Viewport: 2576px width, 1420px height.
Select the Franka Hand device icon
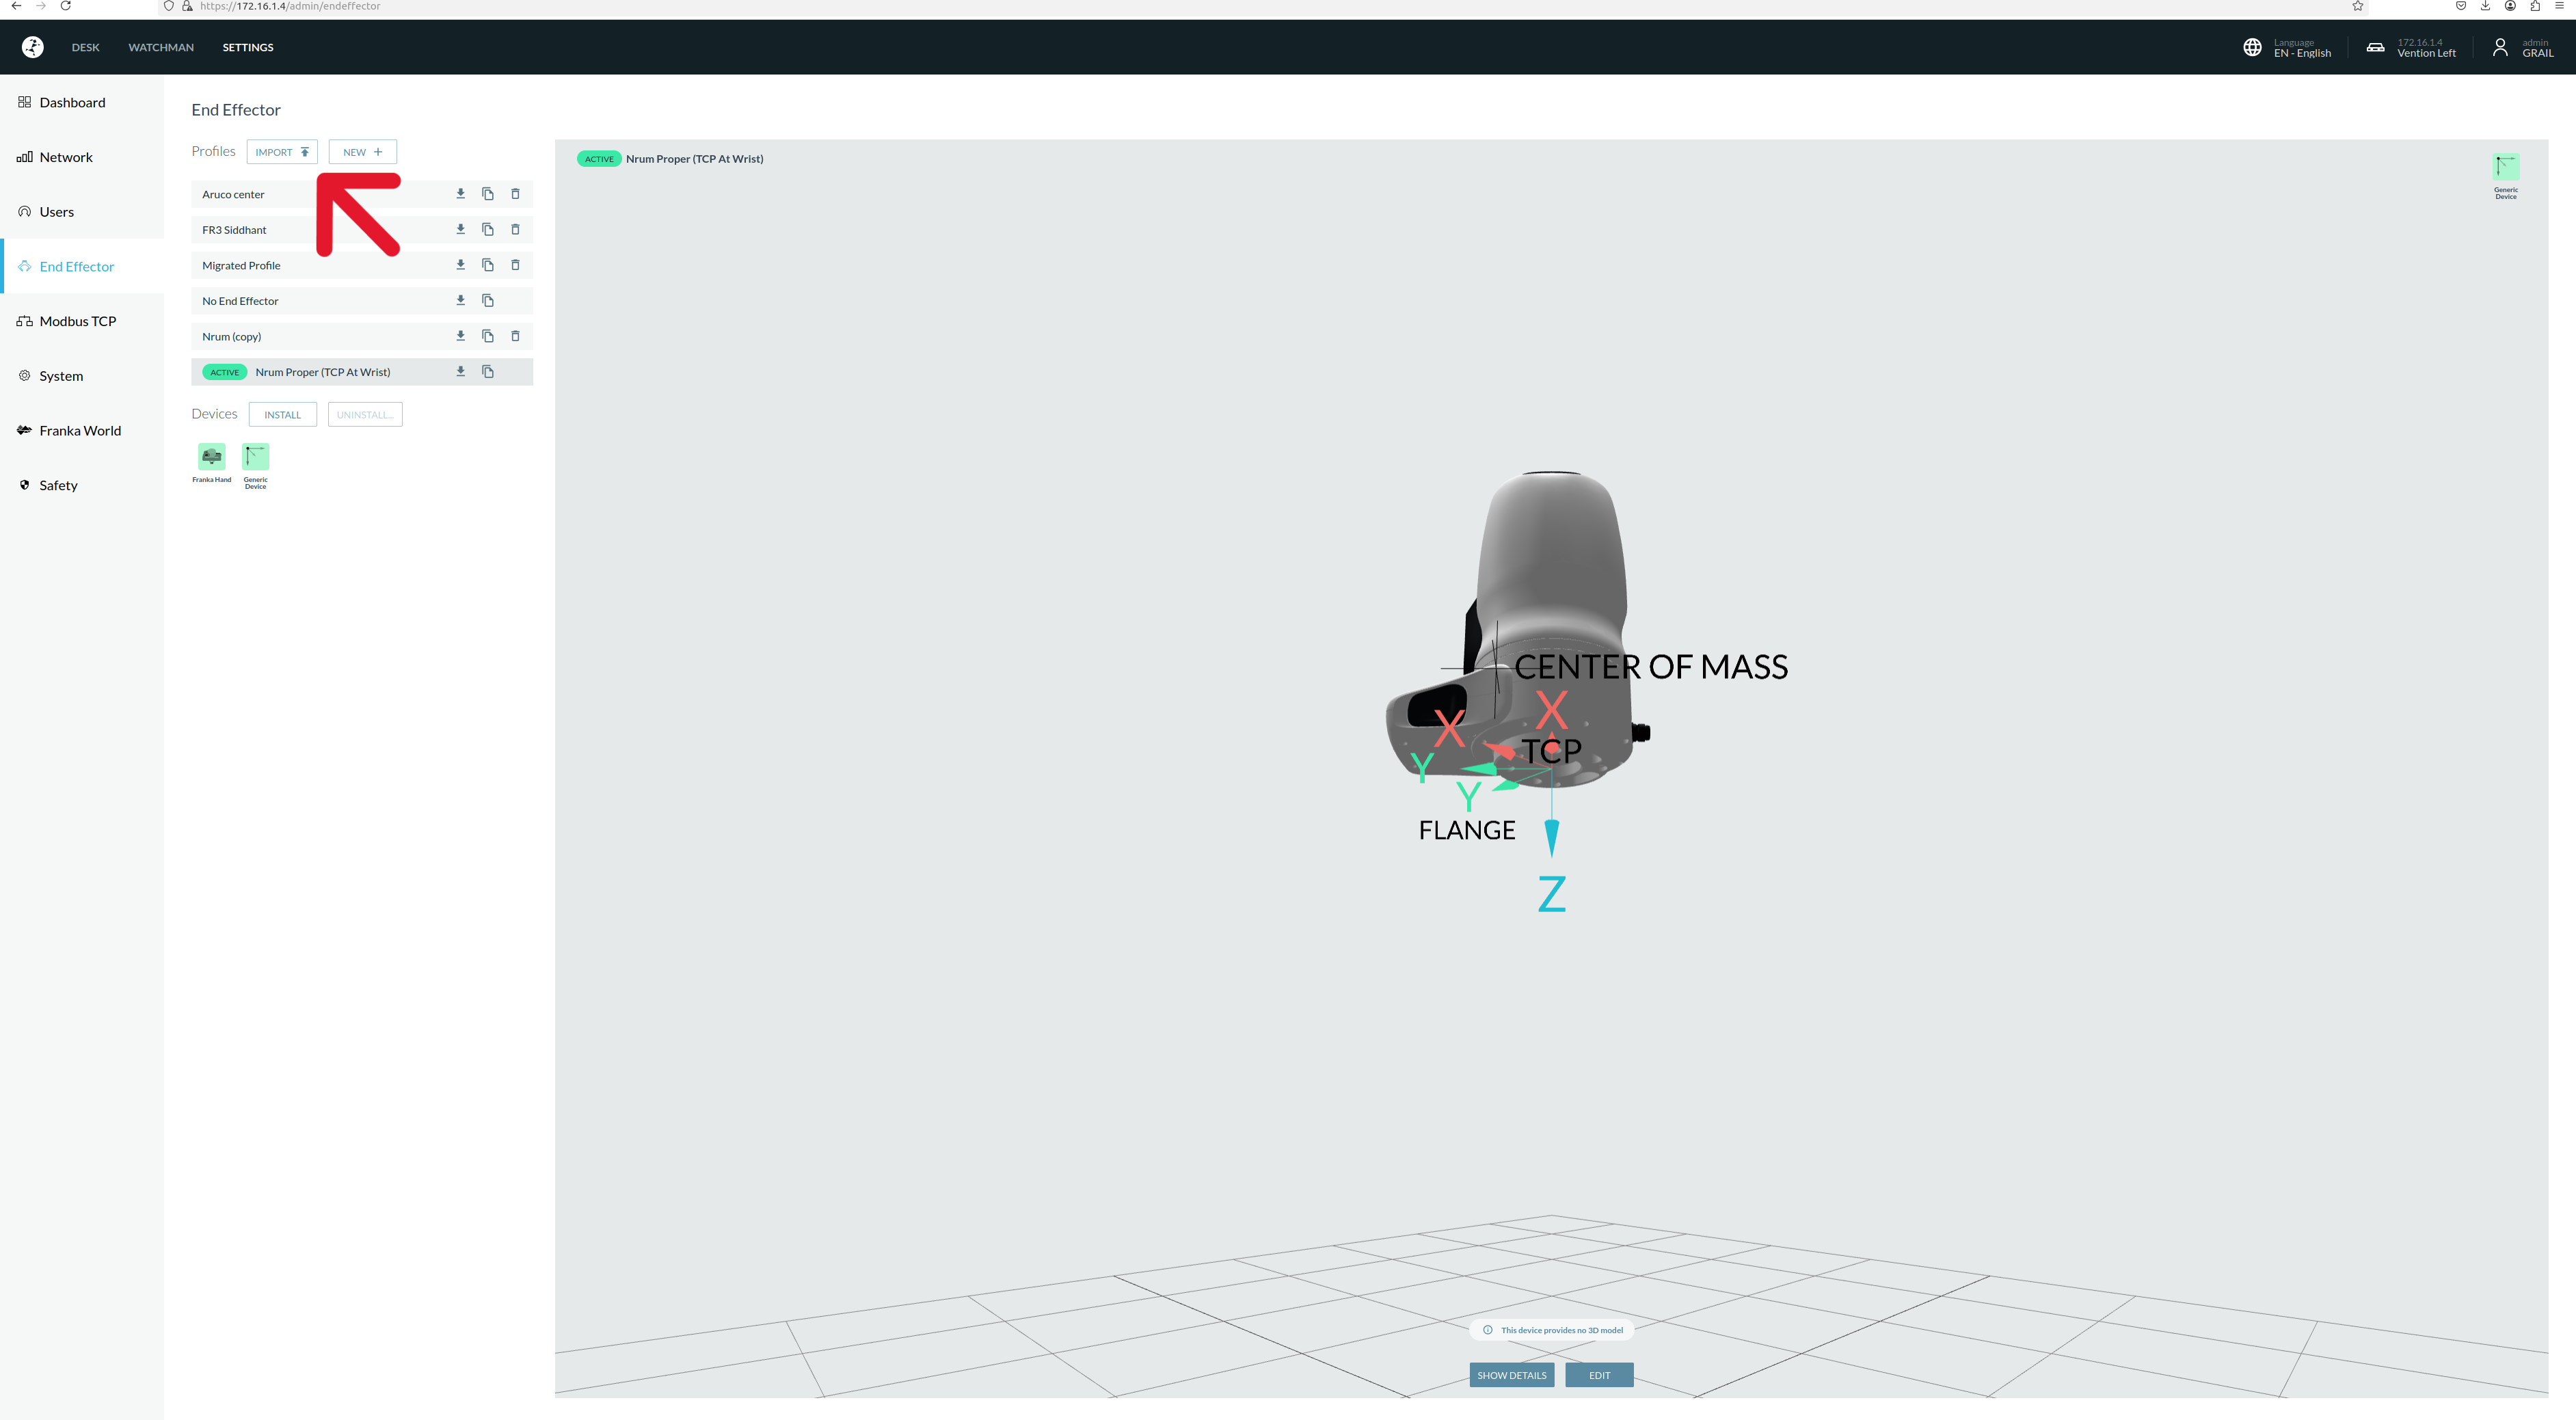tap(211, 457)
